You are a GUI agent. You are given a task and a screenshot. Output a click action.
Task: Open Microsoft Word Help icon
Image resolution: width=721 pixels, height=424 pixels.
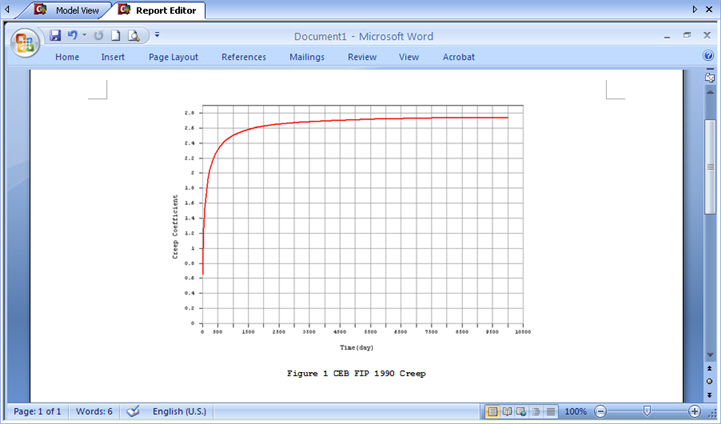709,57
